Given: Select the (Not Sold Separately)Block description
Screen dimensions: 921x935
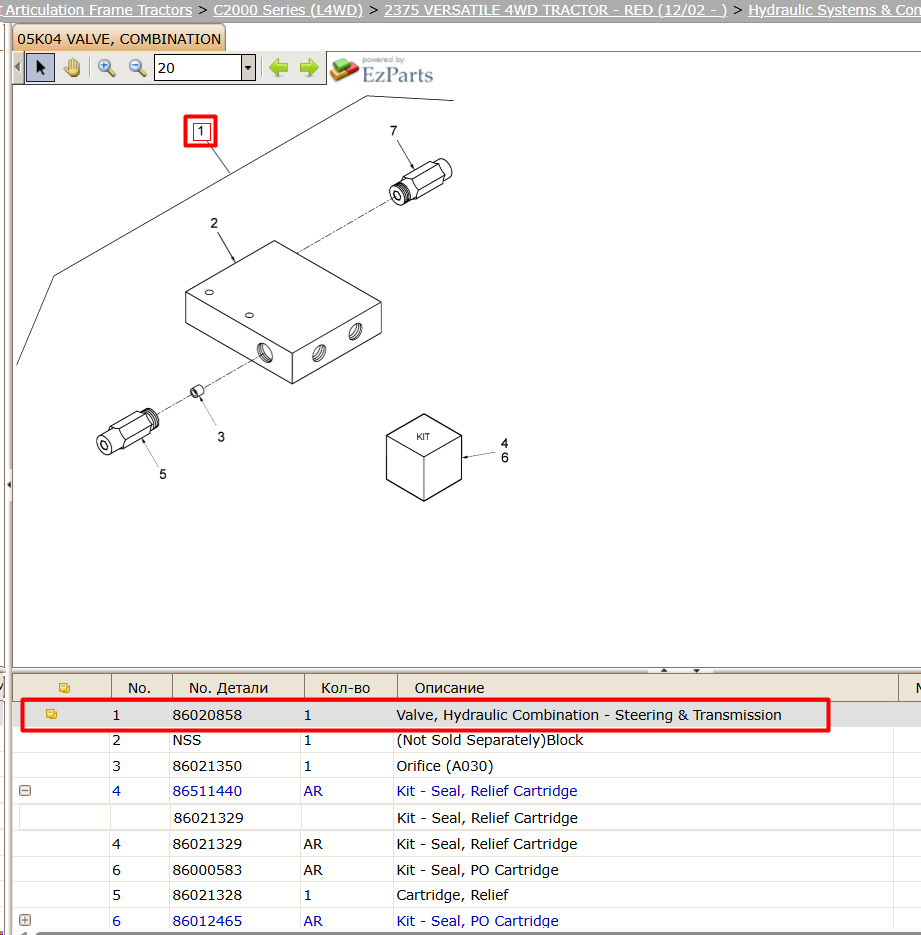Looking at the screenshot, I should point(490,740).
